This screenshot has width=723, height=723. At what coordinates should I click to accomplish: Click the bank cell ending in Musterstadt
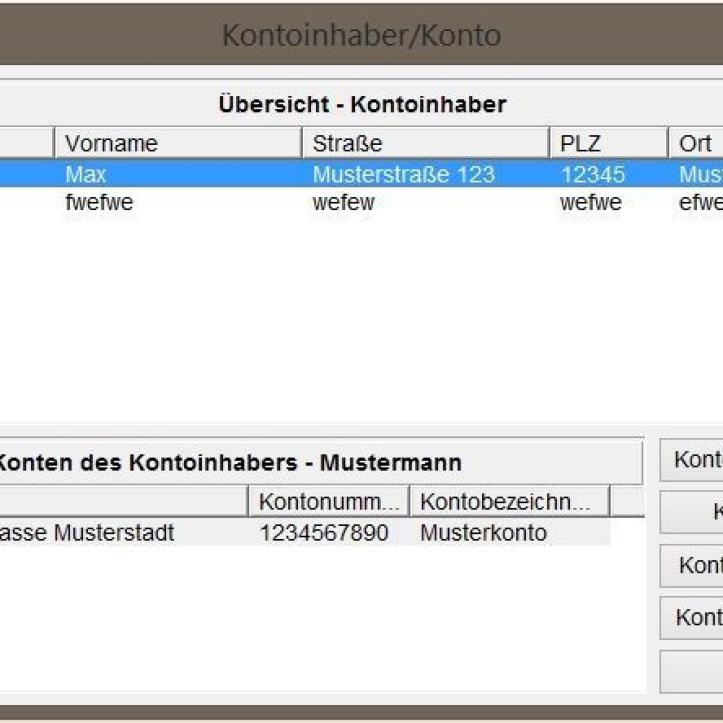pos(90,533)
